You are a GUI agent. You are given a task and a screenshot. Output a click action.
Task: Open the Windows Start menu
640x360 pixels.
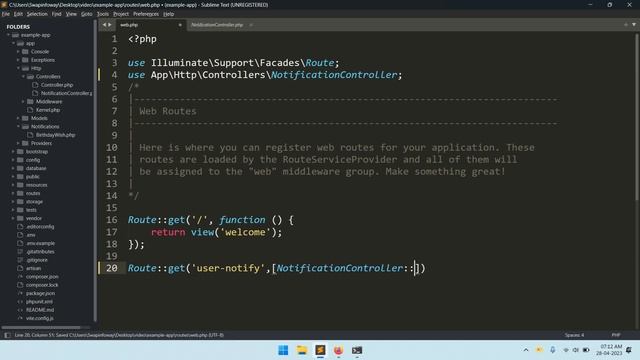pyautogui.click(x=283, y=350)
